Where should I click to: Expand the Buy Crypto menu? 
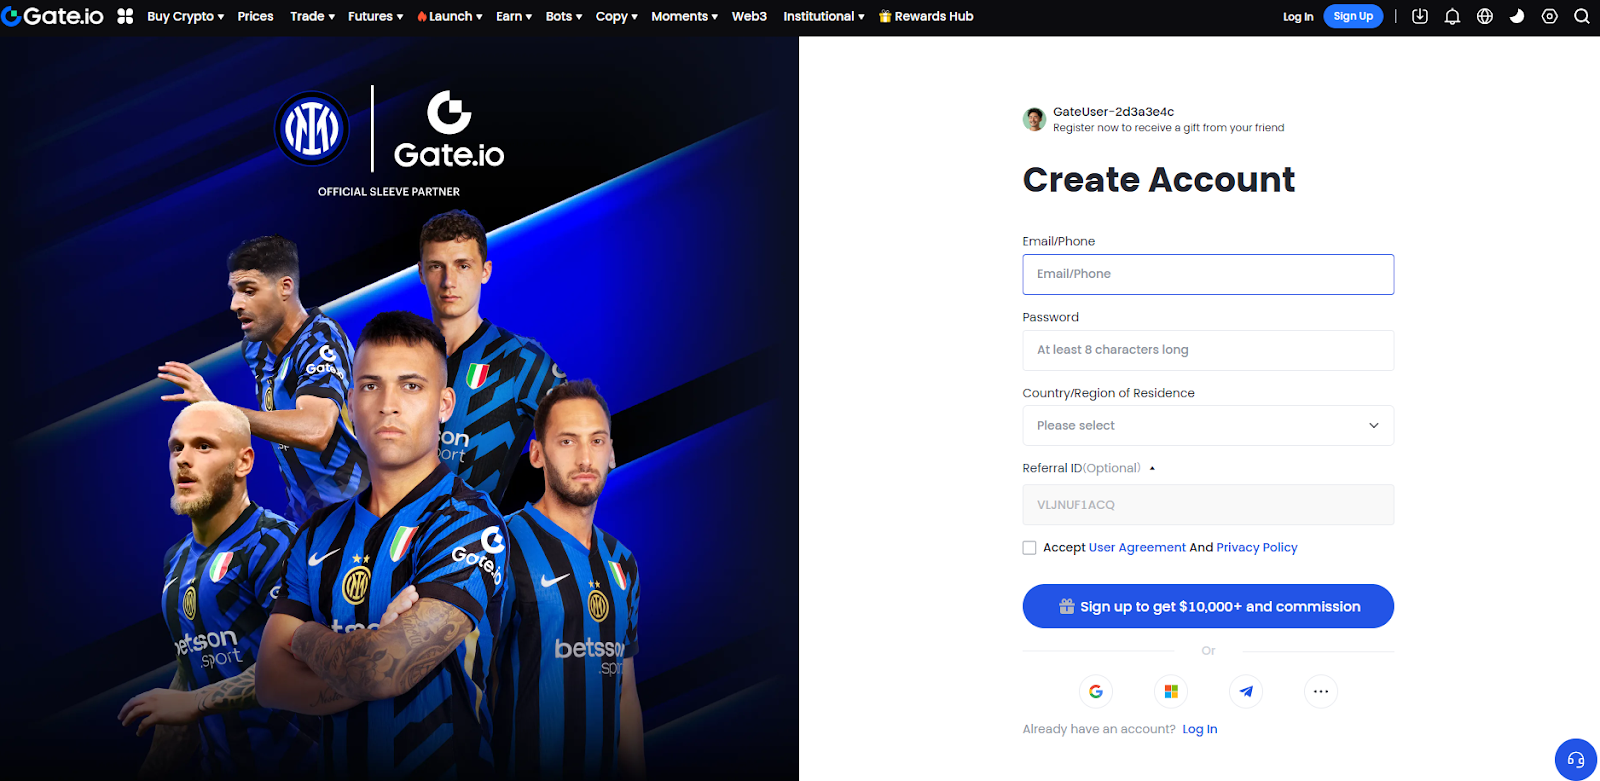coord(185,16)
